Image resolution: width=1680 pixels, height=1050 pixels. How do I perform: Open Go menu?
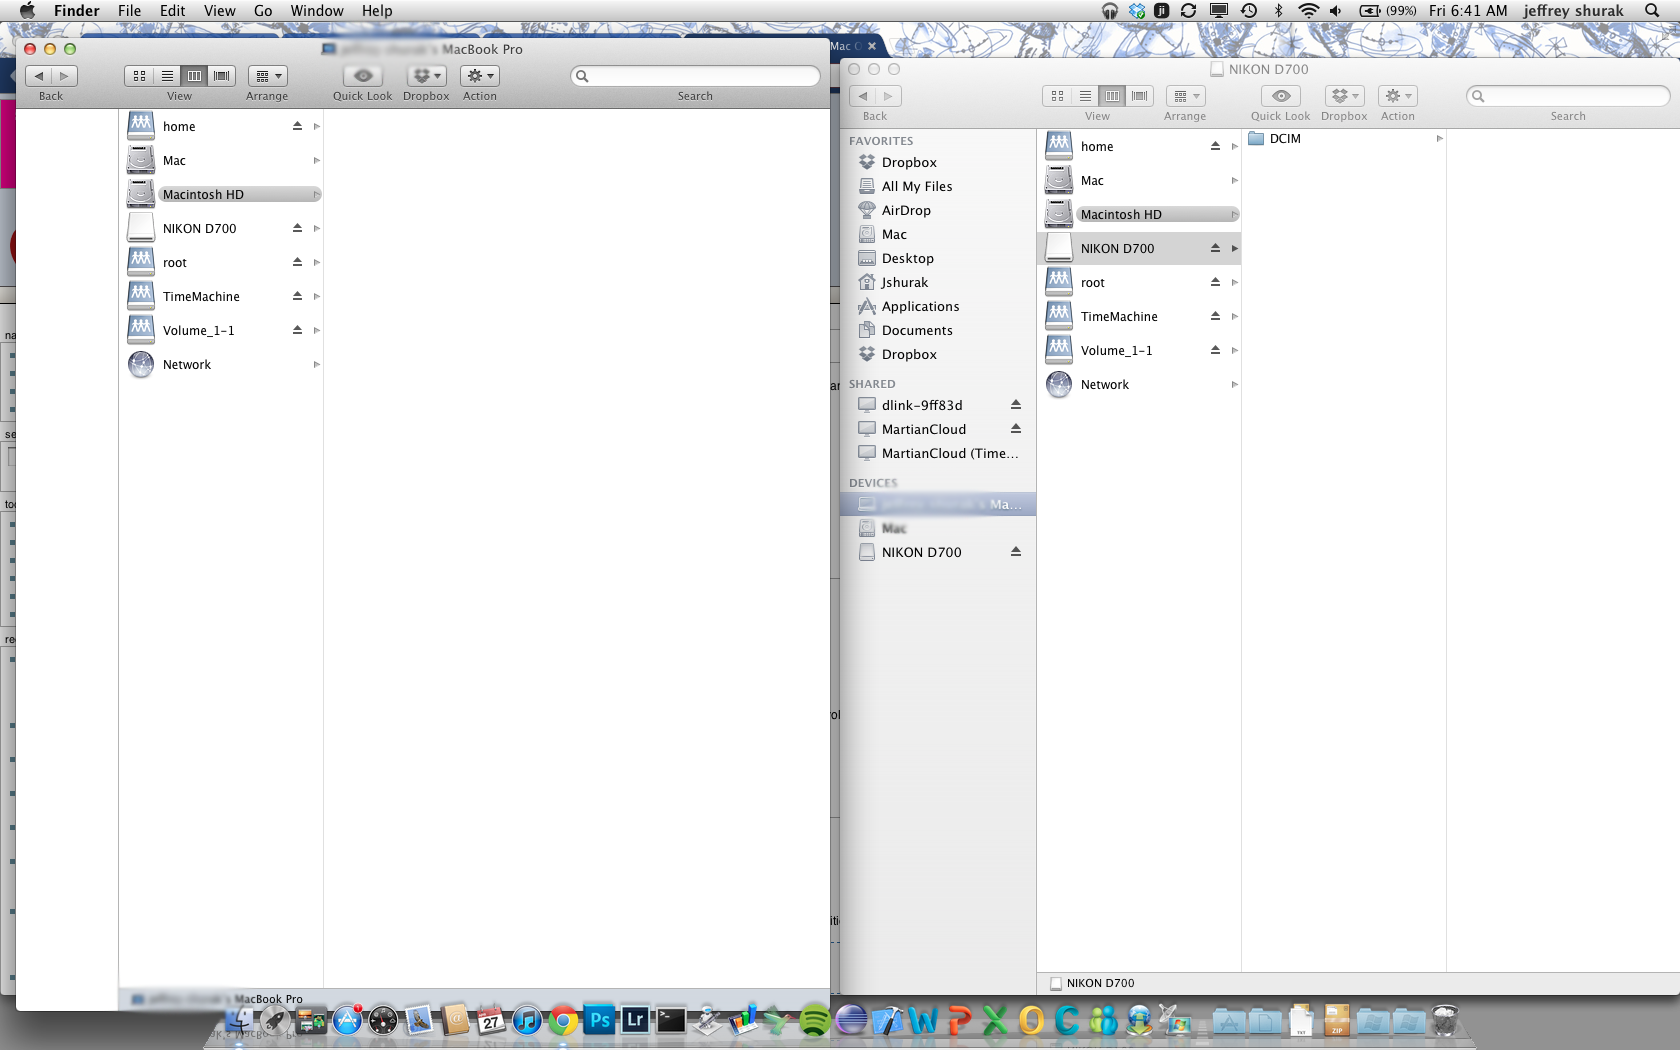(263, 11)
